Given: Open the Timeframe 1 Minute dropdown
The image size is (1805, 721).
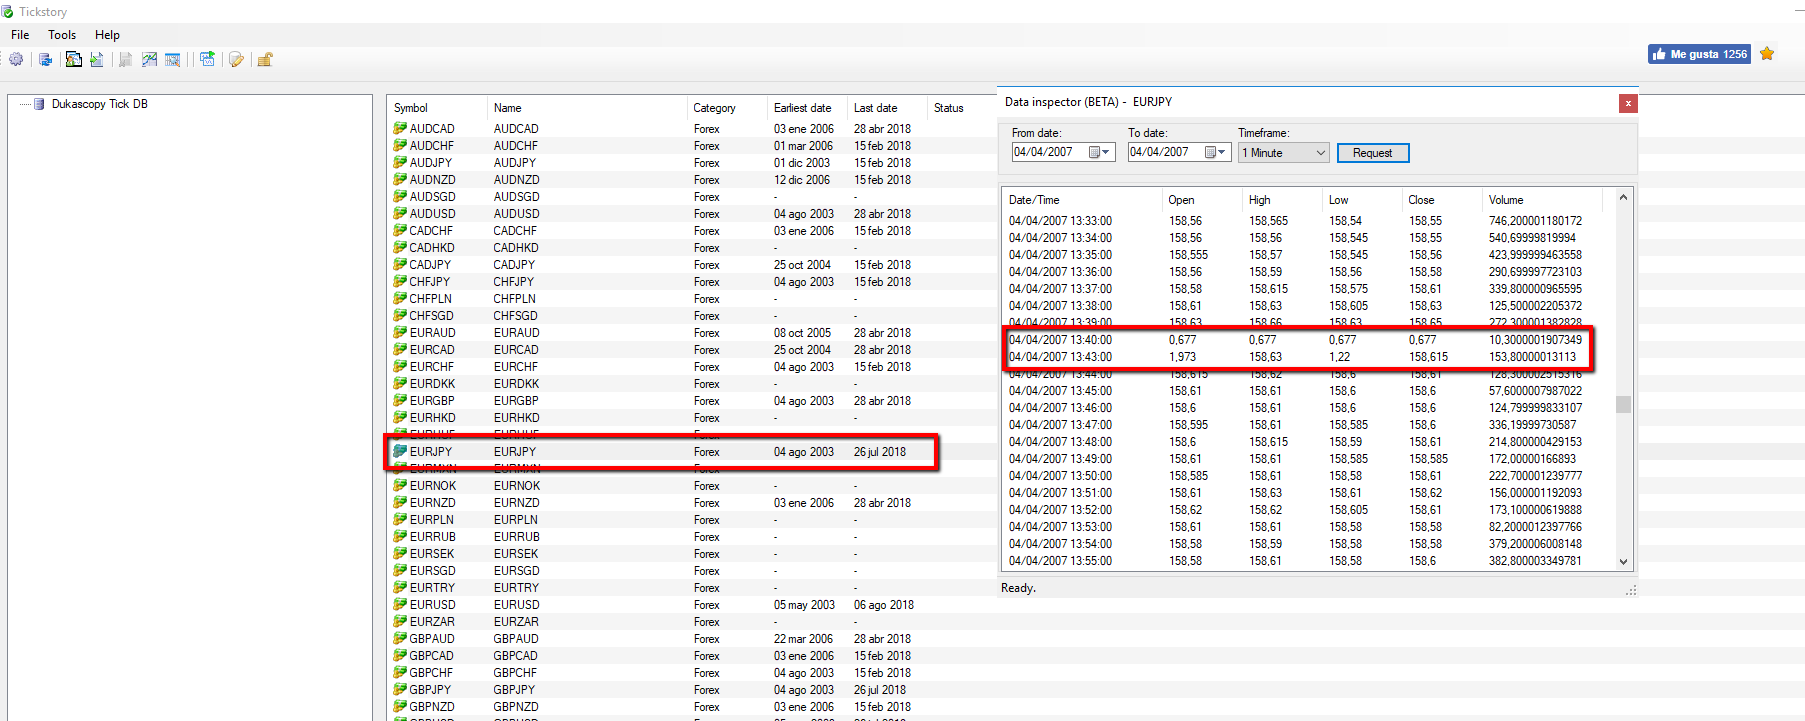Looking at the screenshot, I should coord(1283,153).
